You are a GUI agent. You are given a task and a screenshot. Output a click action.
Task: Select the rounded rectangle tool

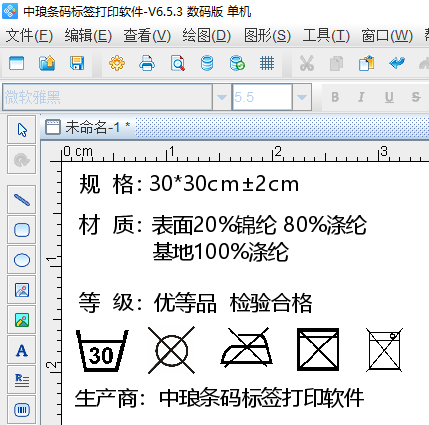pyautogui.click(x=22, y=230)
